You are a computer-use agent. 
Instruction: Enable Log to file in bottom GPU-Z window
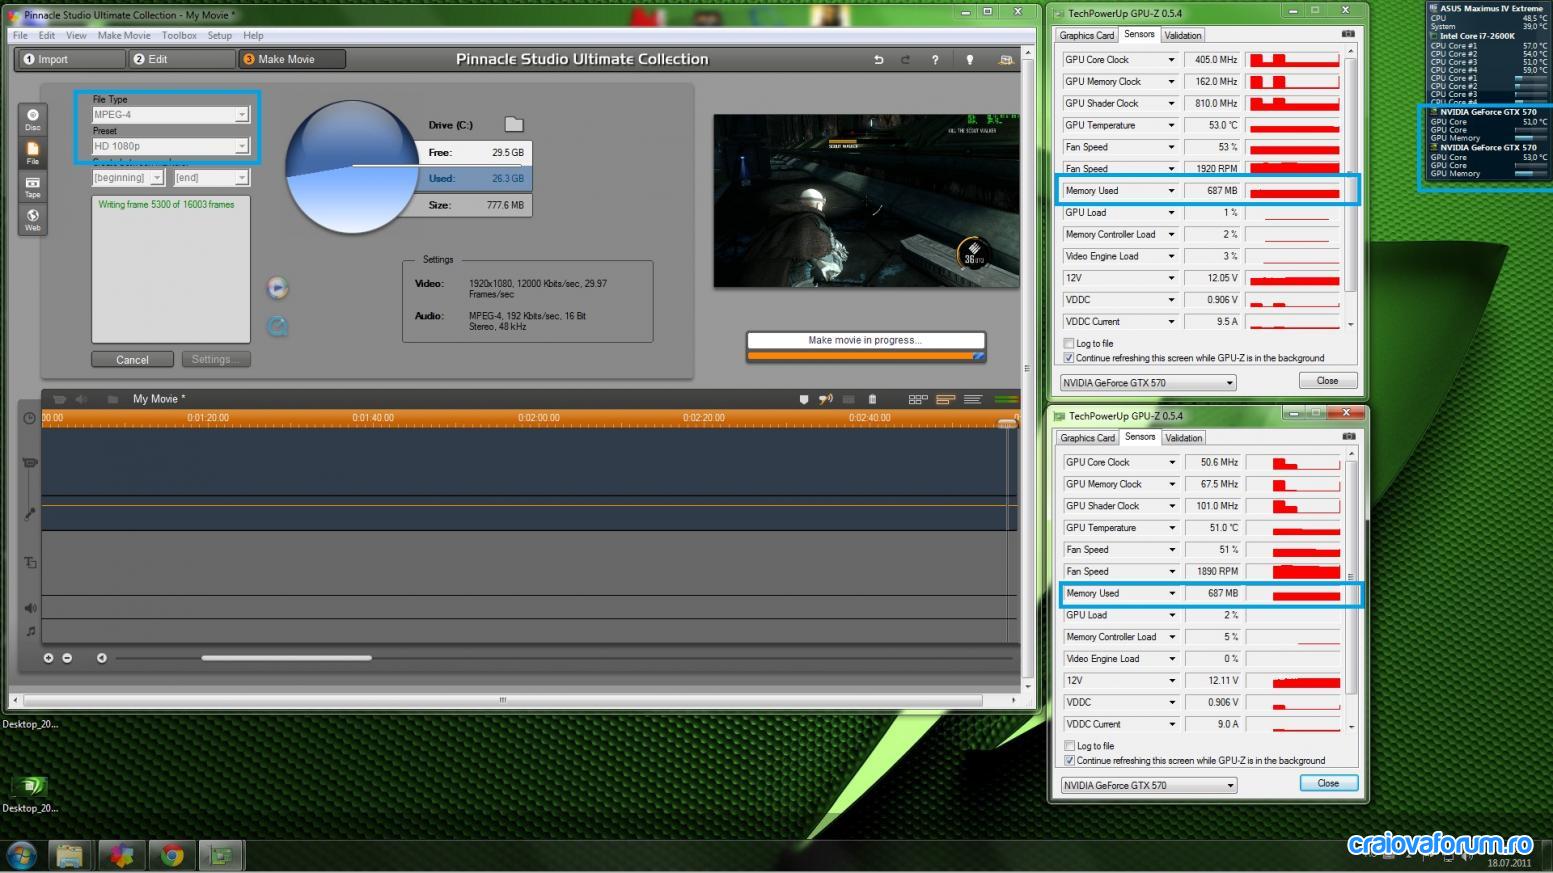click(x=1070, y=746)
